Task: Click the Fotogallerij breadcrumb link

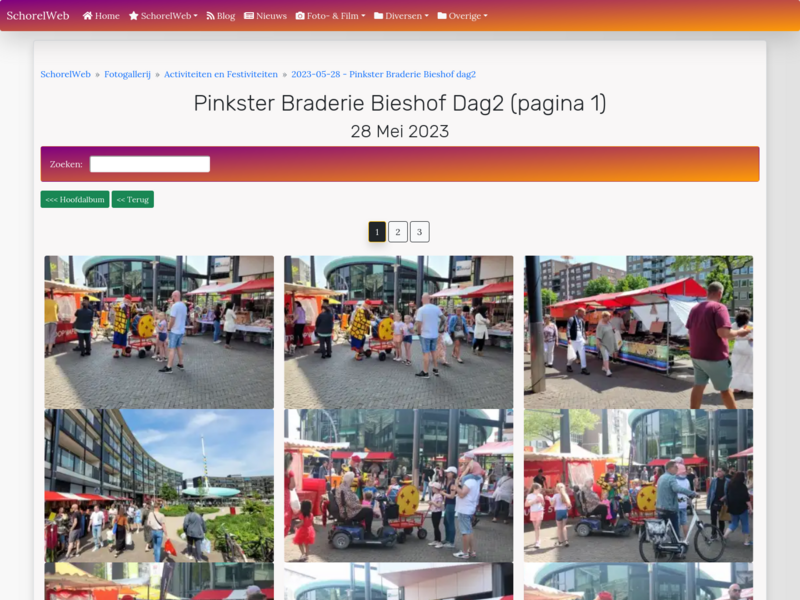Action: pyautogui.click(x=127, y=74)
